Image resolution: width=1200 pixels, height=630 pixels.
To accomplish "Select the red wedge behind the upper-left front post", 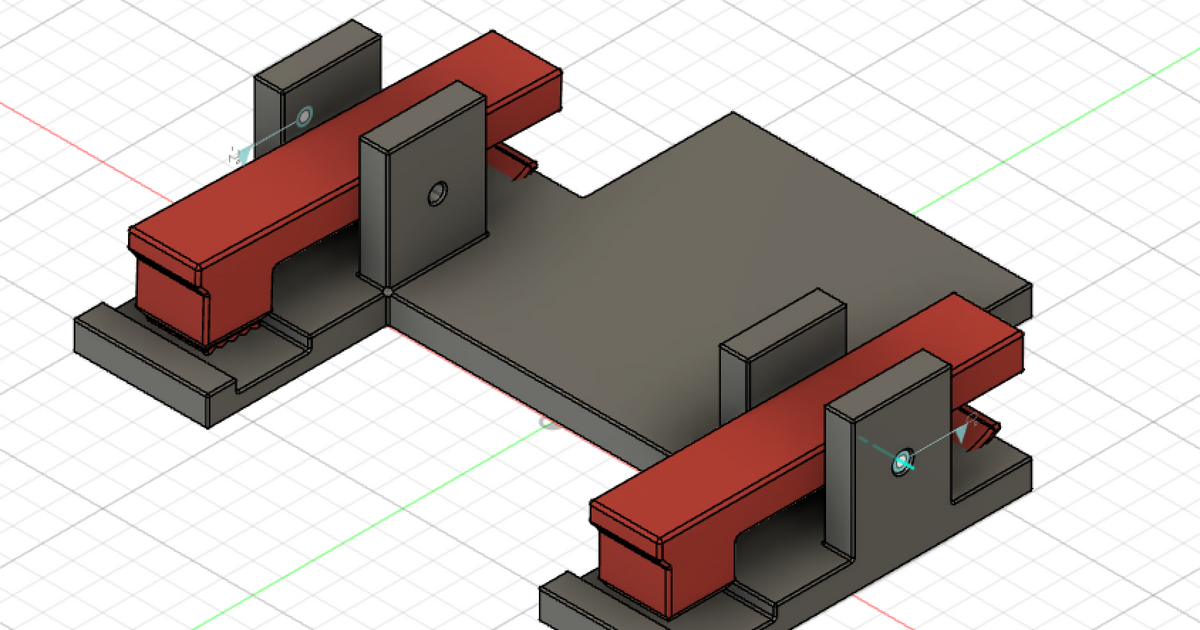I will tap(516, 163).
